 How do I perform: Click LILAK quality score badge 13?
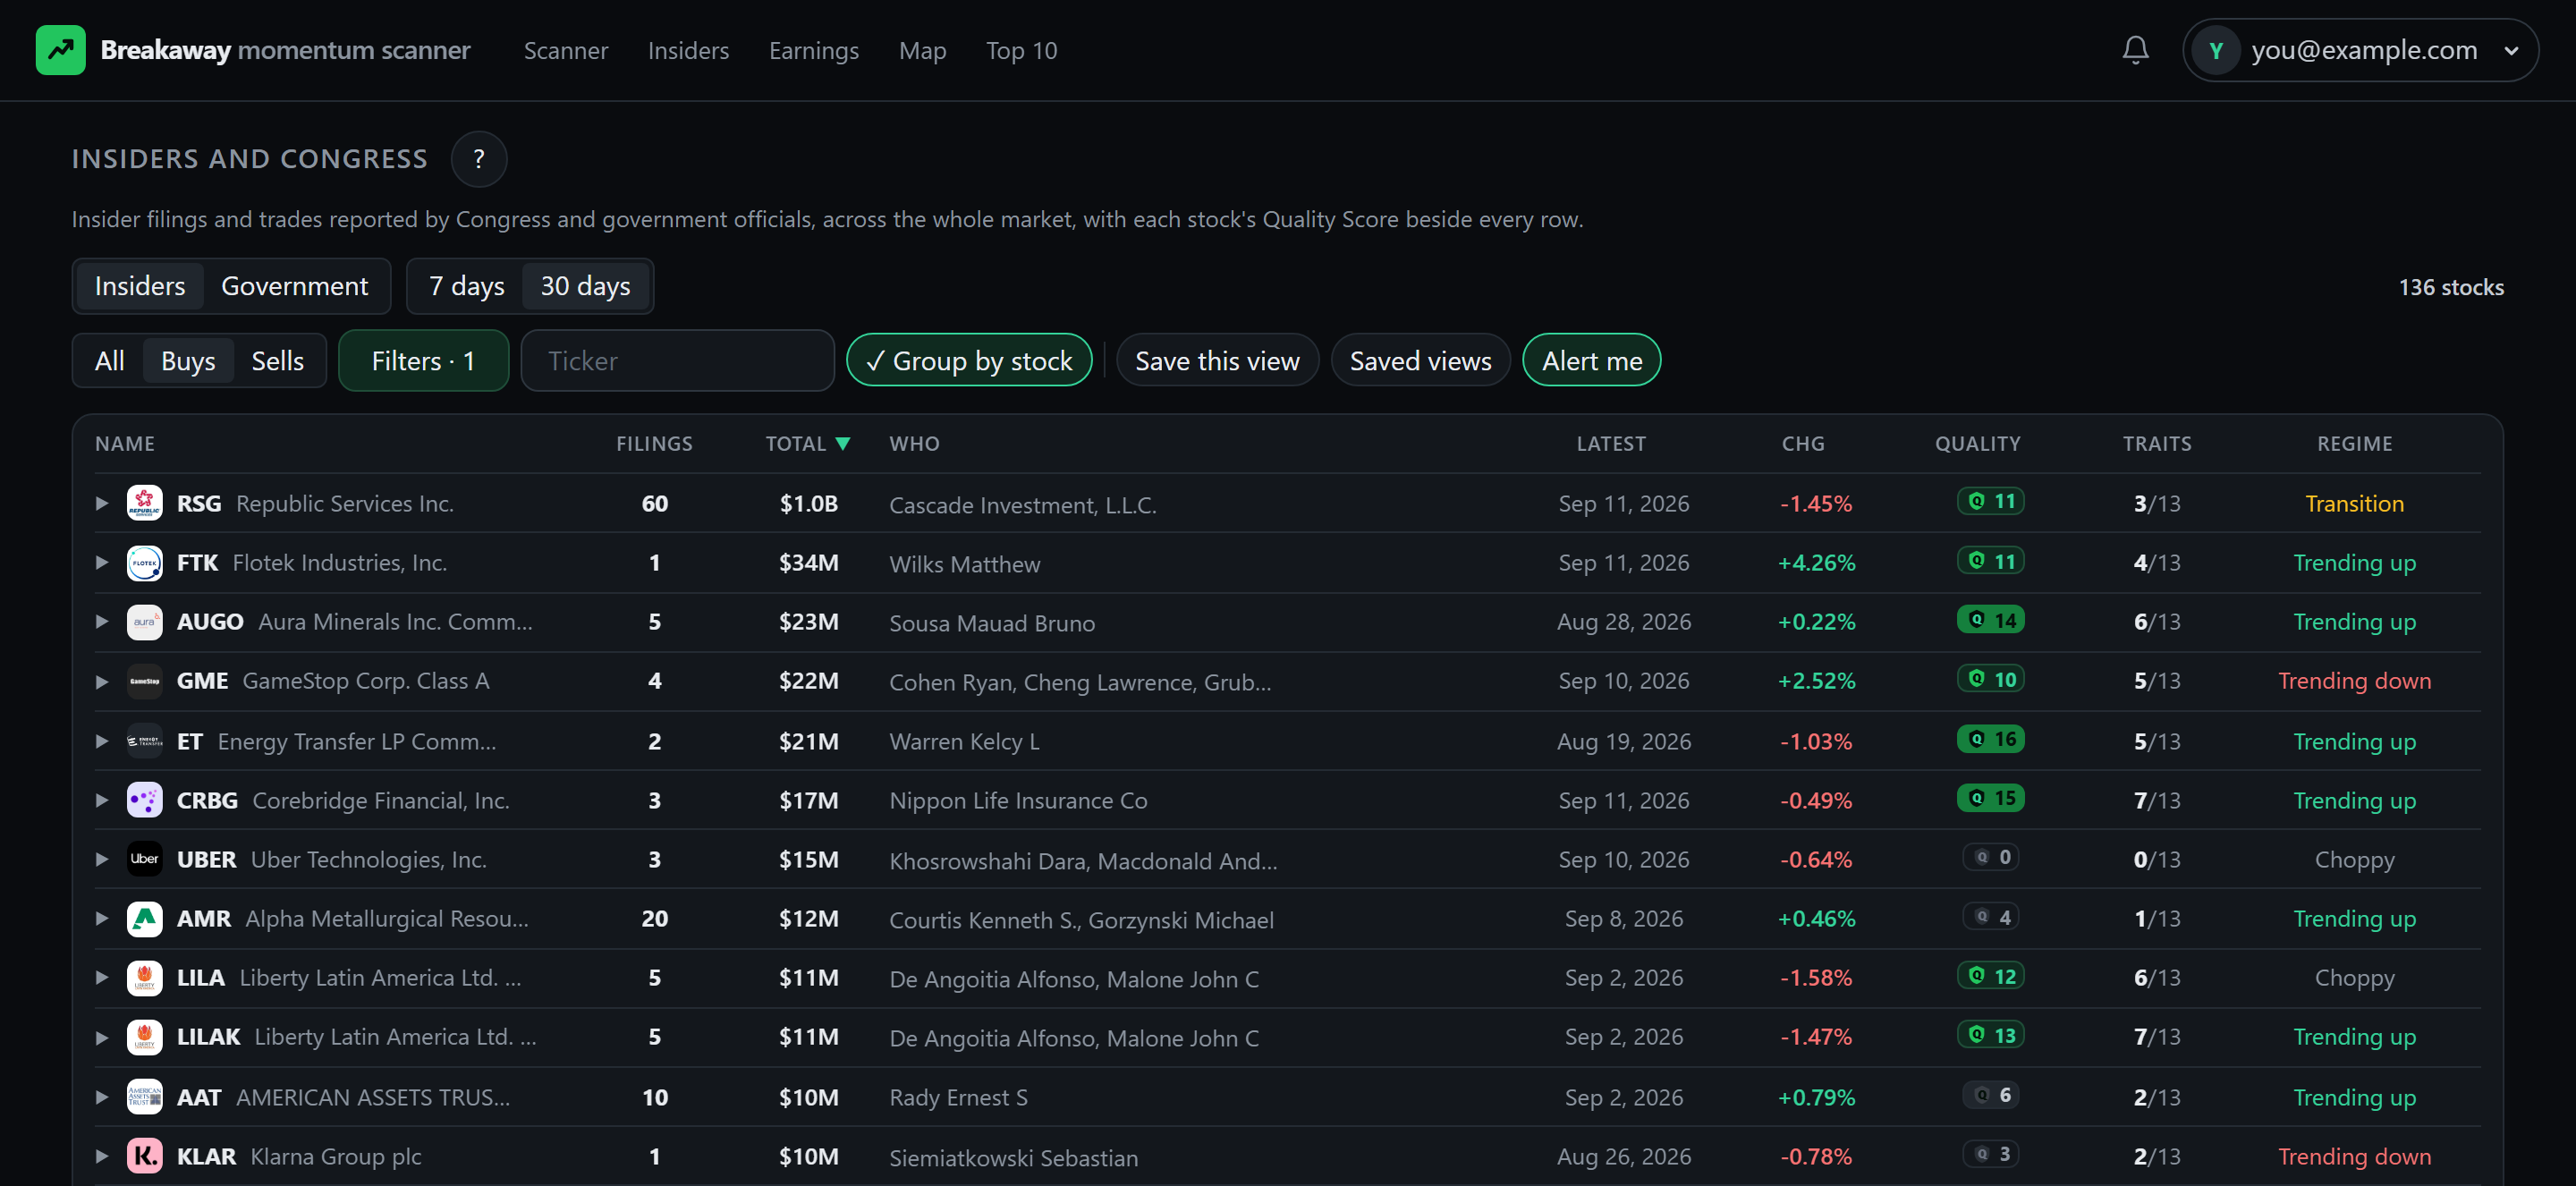coord(1990,1035)
